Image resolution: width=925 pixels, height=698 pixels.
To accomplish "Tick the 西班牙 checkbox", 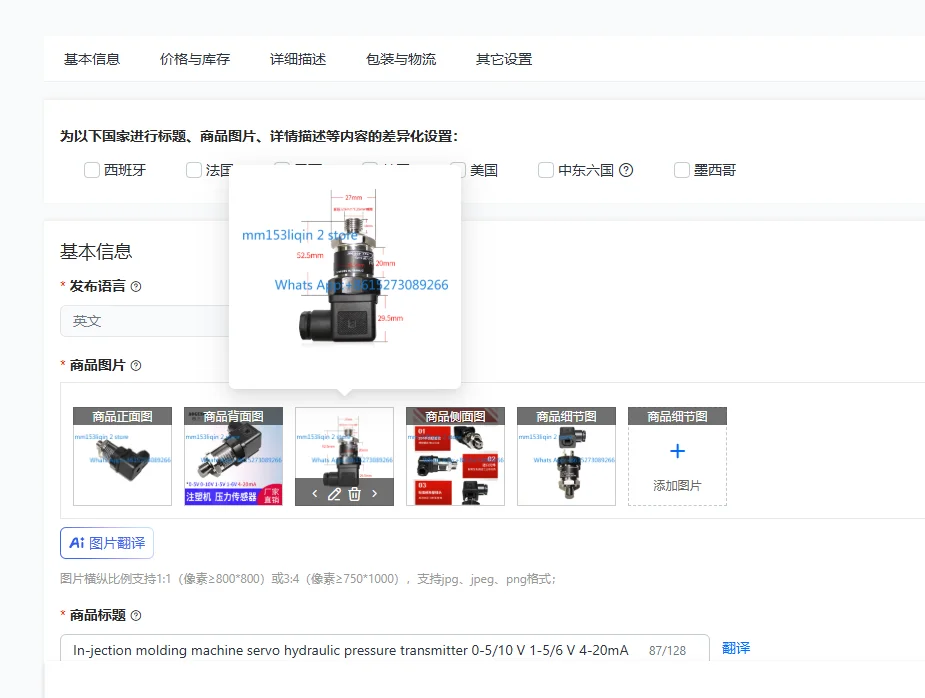I will point(91,171).
